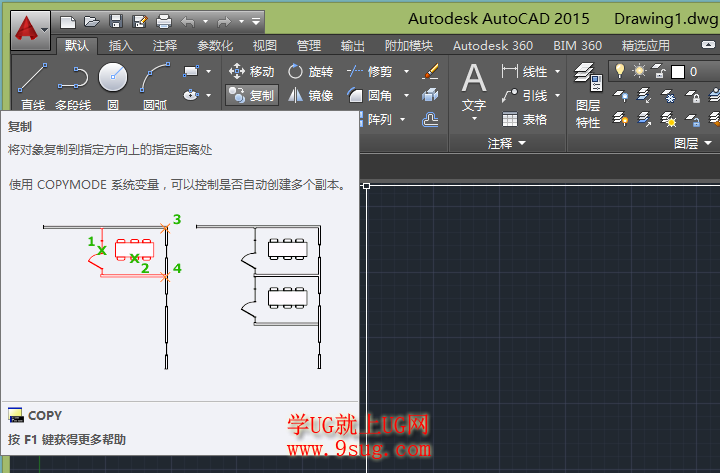Activate the Trim (修剪) command
The image size is (720, 473).
coord(370,71)
